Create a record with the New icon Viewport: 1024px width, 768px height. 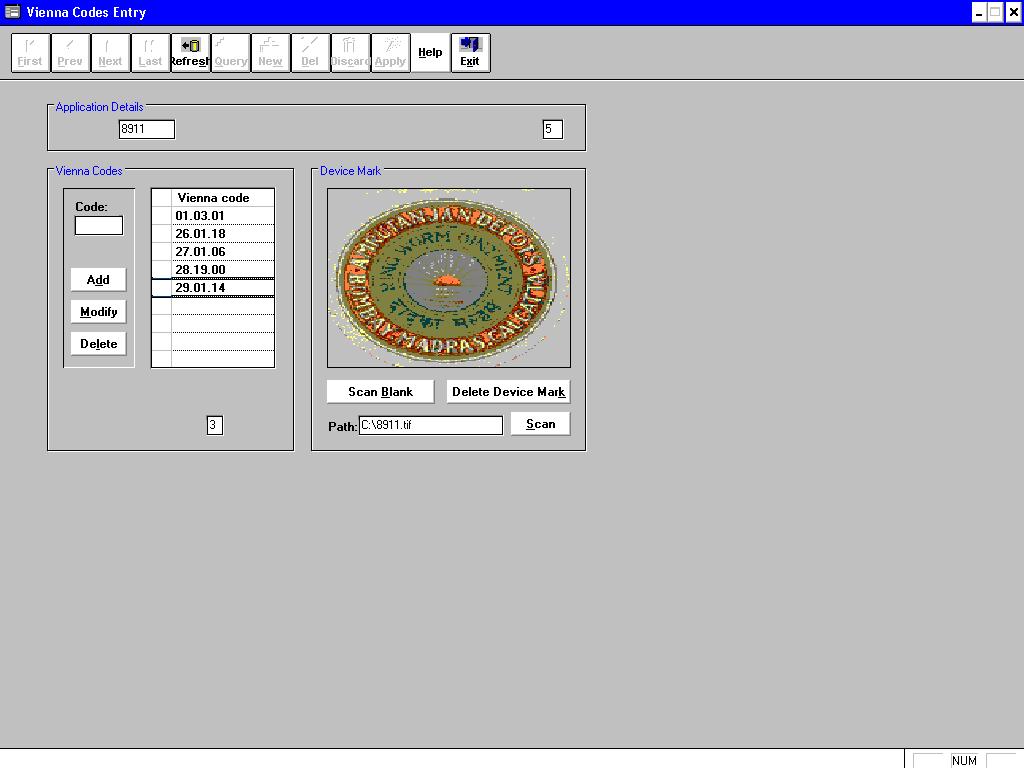click(x=270, y=52)
